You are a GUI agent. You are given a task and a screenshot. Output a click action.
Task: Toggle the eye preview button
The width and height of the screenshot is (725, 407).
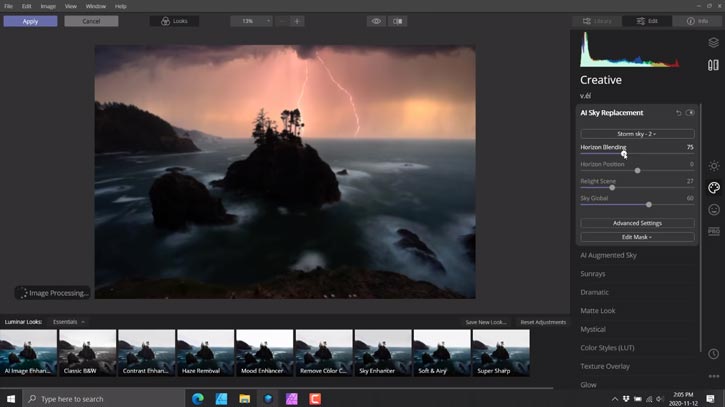pos(376,21)
